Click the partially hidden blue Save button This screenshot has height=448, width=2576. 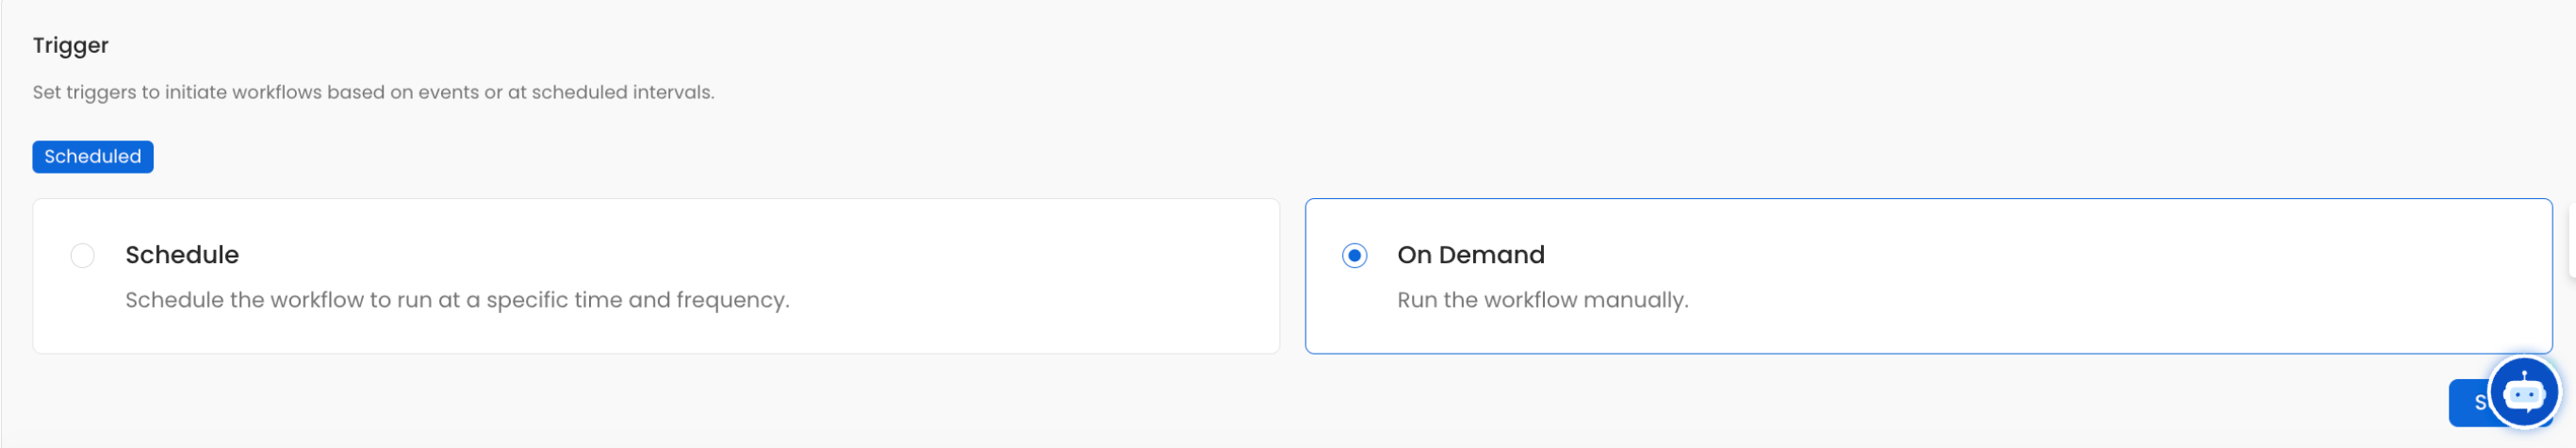point(2468,403)
